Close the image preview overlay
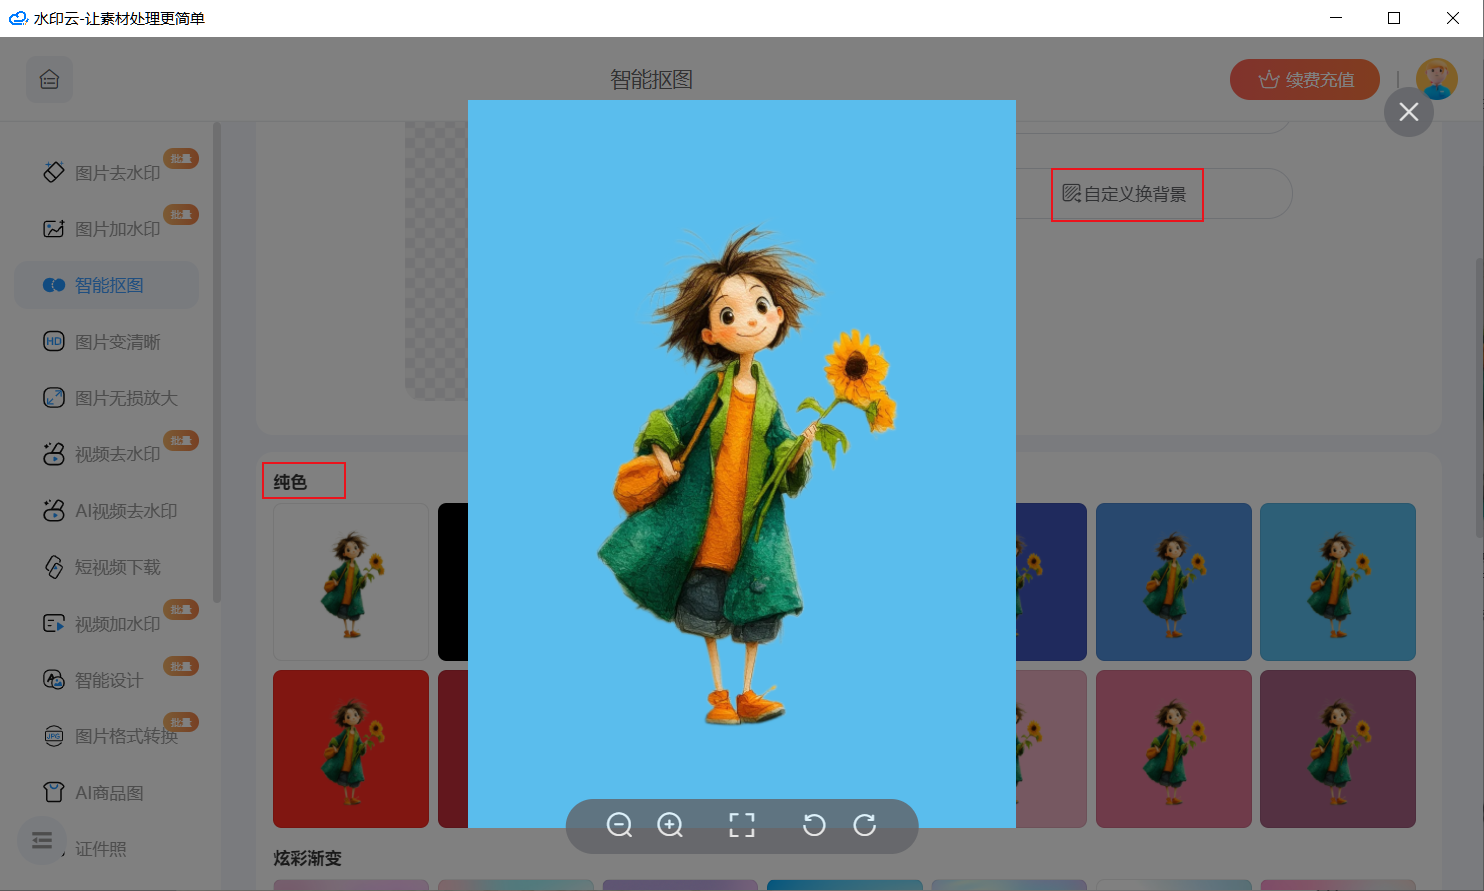 [x=1409, y=112]
